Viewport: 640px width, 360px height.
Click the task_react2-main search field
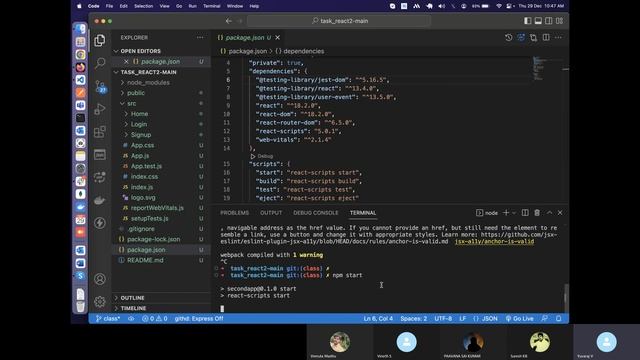tap(339, 21)
